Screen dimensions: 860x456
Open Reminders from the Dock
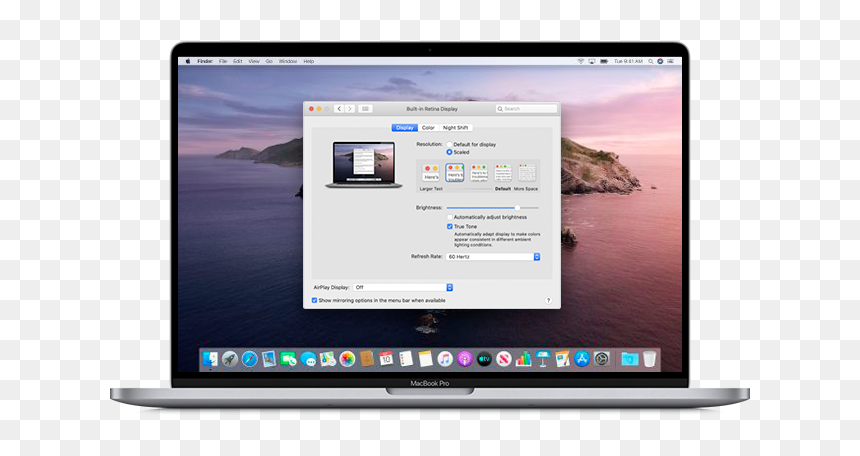click(x=406, y=359)
